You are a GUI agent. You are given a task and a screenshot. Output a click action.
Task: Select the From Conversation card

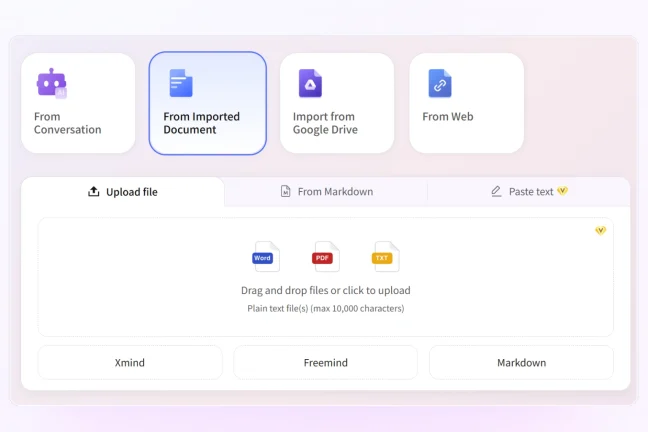click(78, 103)
